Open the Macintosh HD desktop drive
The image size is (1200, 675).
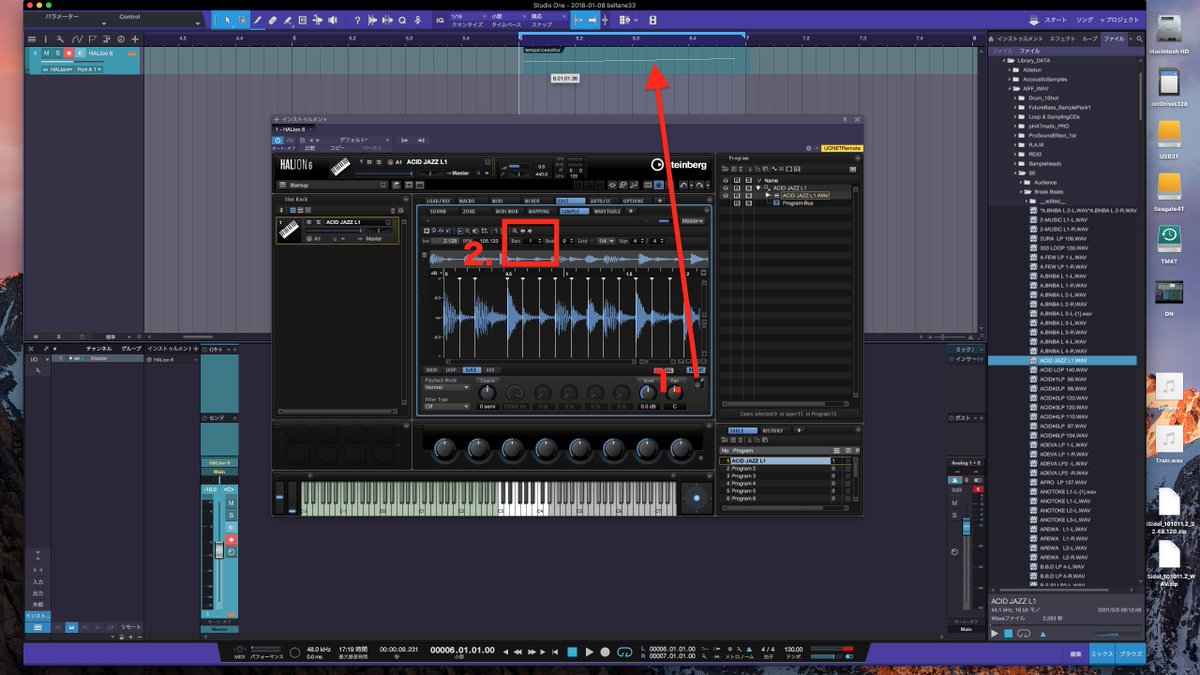(1168, 30)
